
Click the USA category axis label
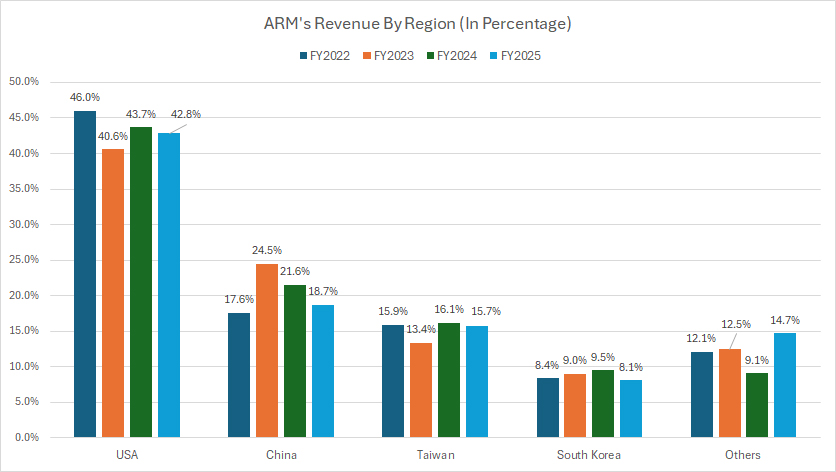[x=127, y=455]
